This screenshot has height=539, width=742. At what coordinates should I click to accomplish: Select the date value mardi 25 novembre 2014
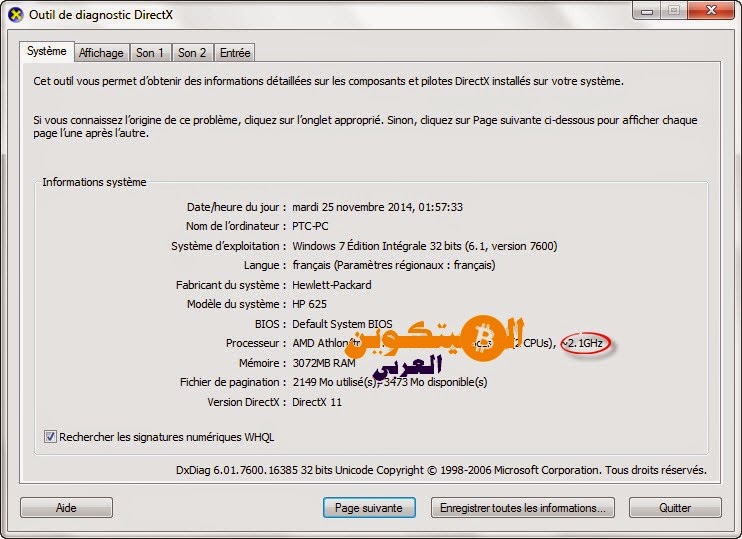pyautogui.click(x=377, y=207)
